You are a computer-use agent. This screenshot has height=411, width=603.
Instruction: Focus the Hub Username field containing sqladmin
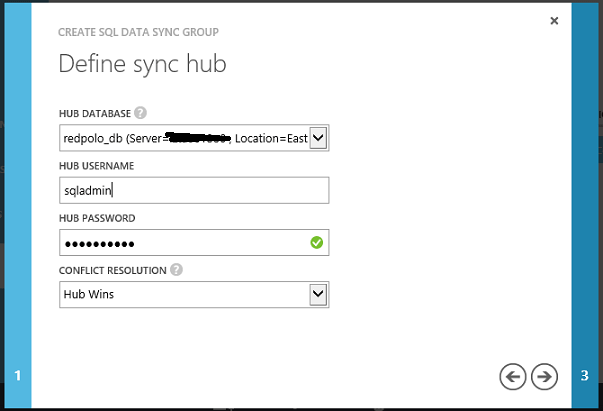point(194,190)
